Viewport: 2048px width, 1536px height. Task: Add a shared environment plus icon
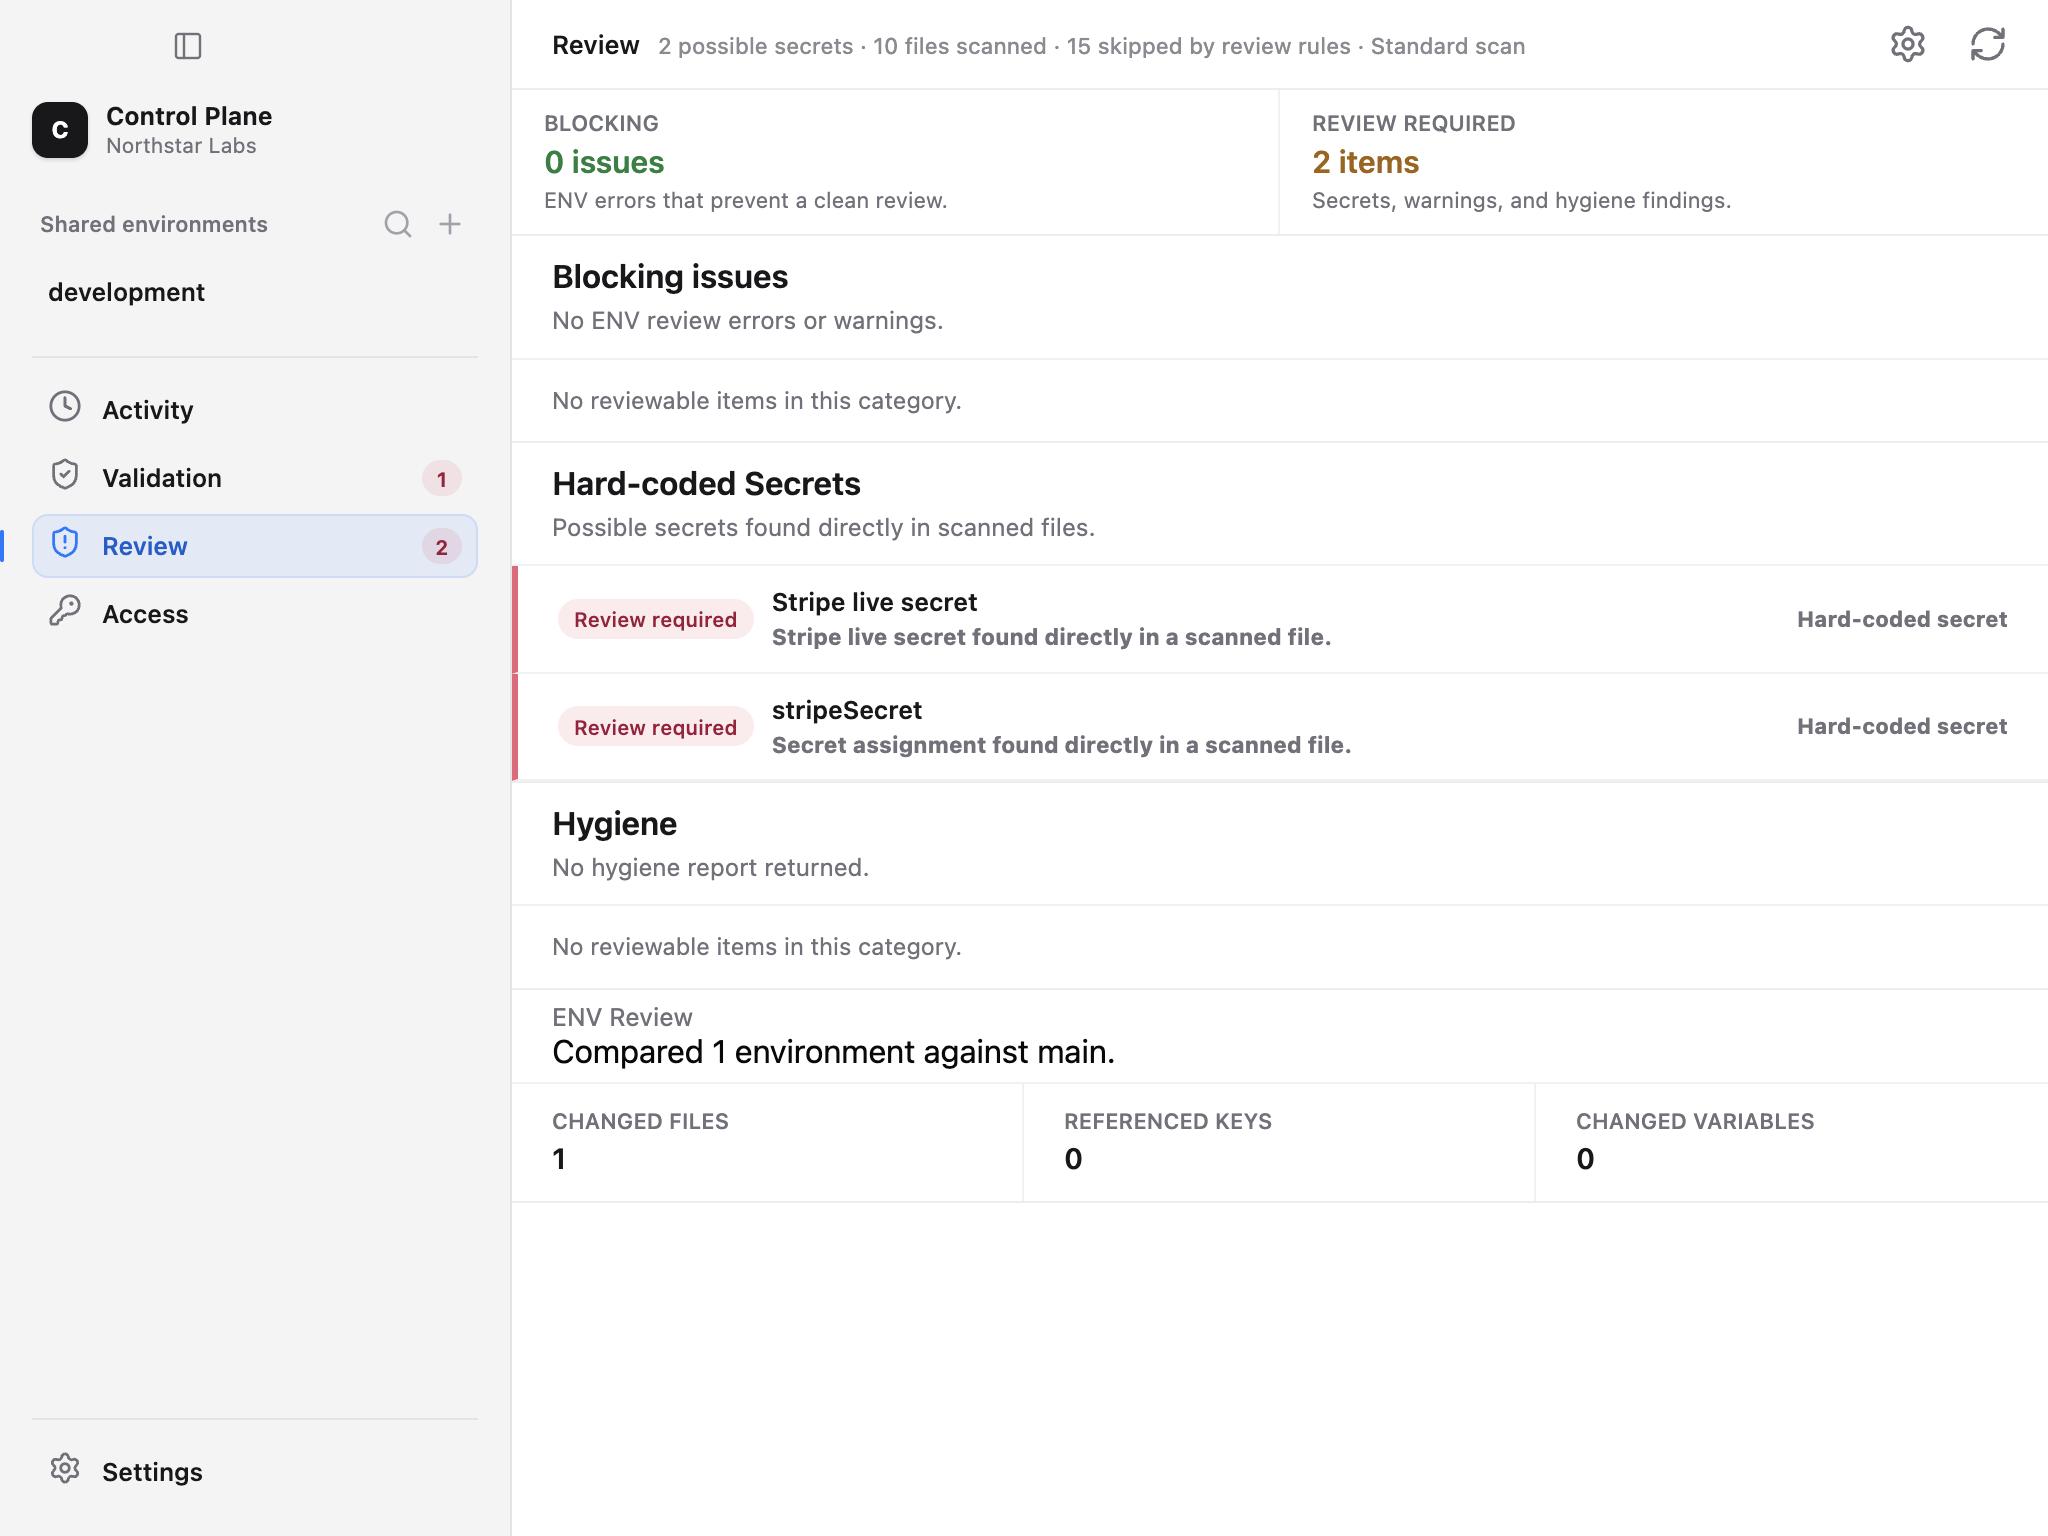(450, 224)
